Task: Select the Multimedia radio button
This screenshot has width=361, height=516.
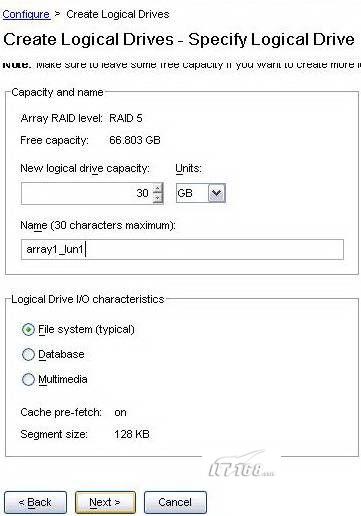Action: coord(28,379)
